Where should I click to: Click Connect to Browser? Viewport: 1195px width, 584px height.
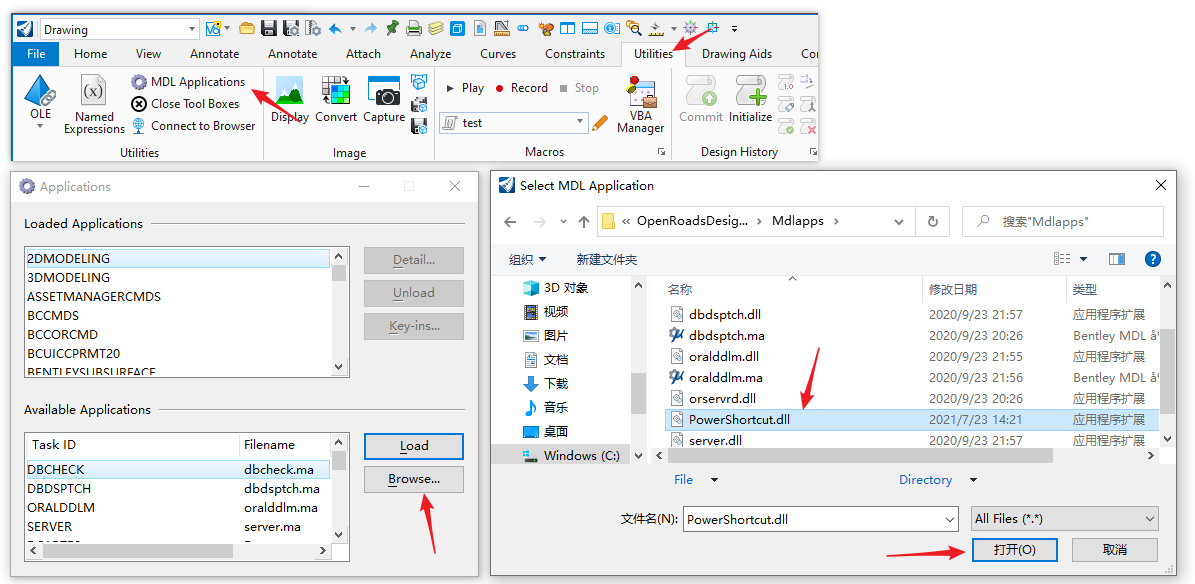pyautogui.click(x=194, y=126)
